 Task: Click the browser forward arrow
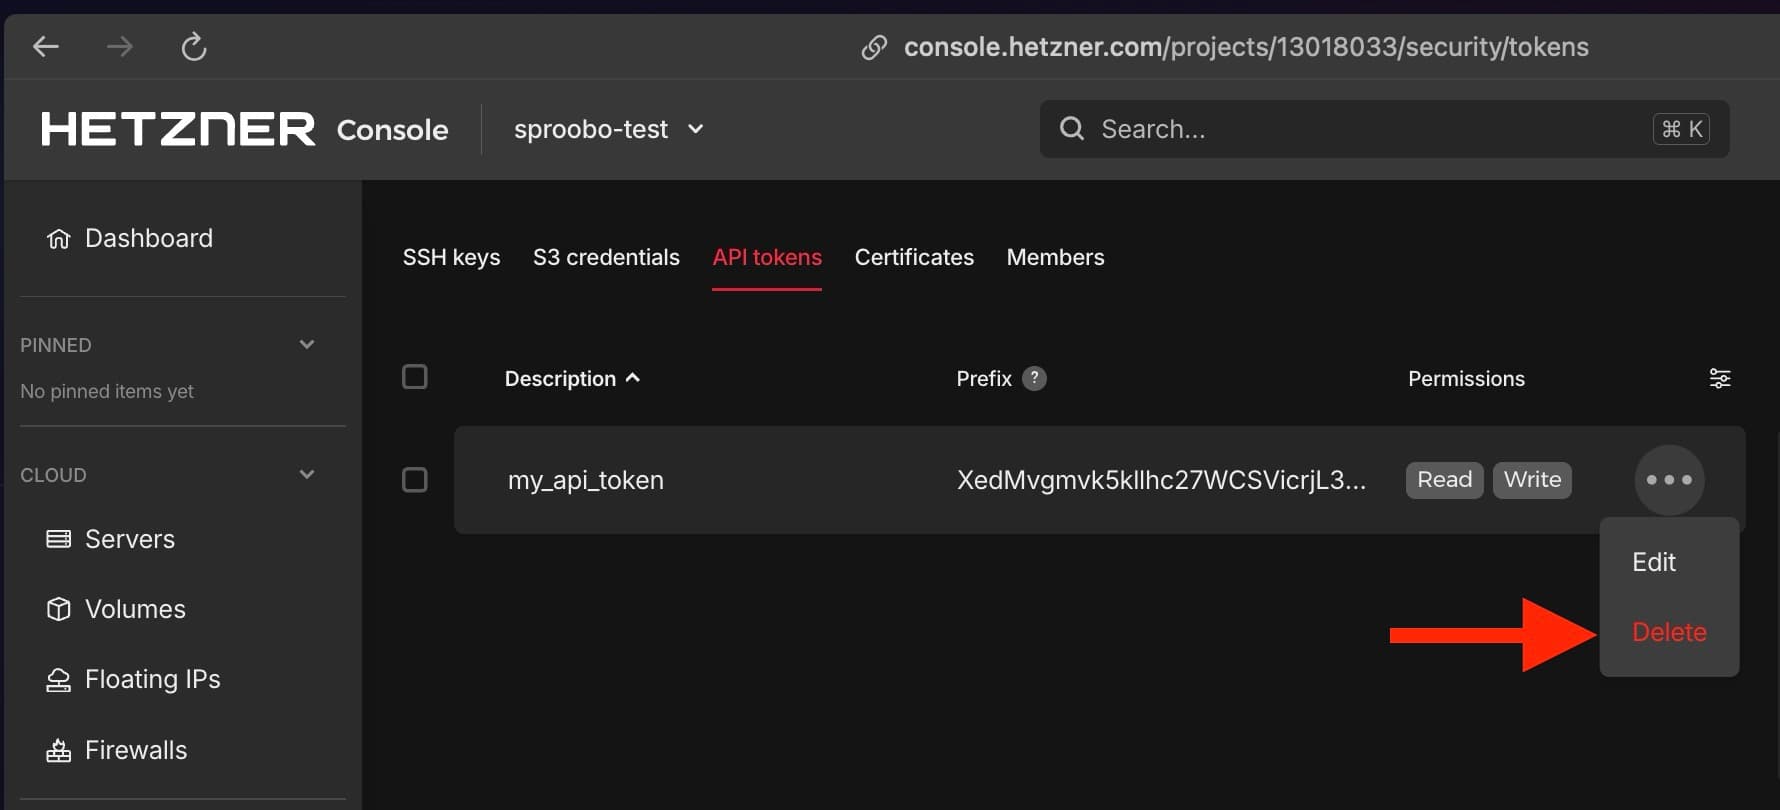[x=120, y=46]
